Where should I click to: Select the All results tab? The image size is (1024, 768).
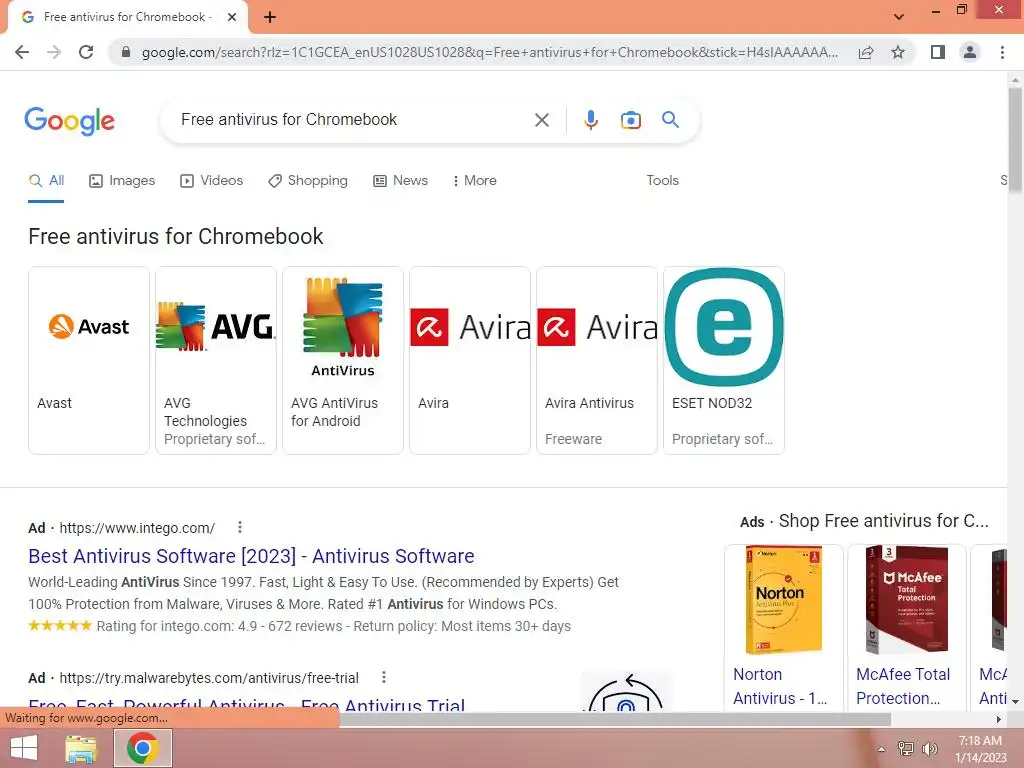point(46,181)
